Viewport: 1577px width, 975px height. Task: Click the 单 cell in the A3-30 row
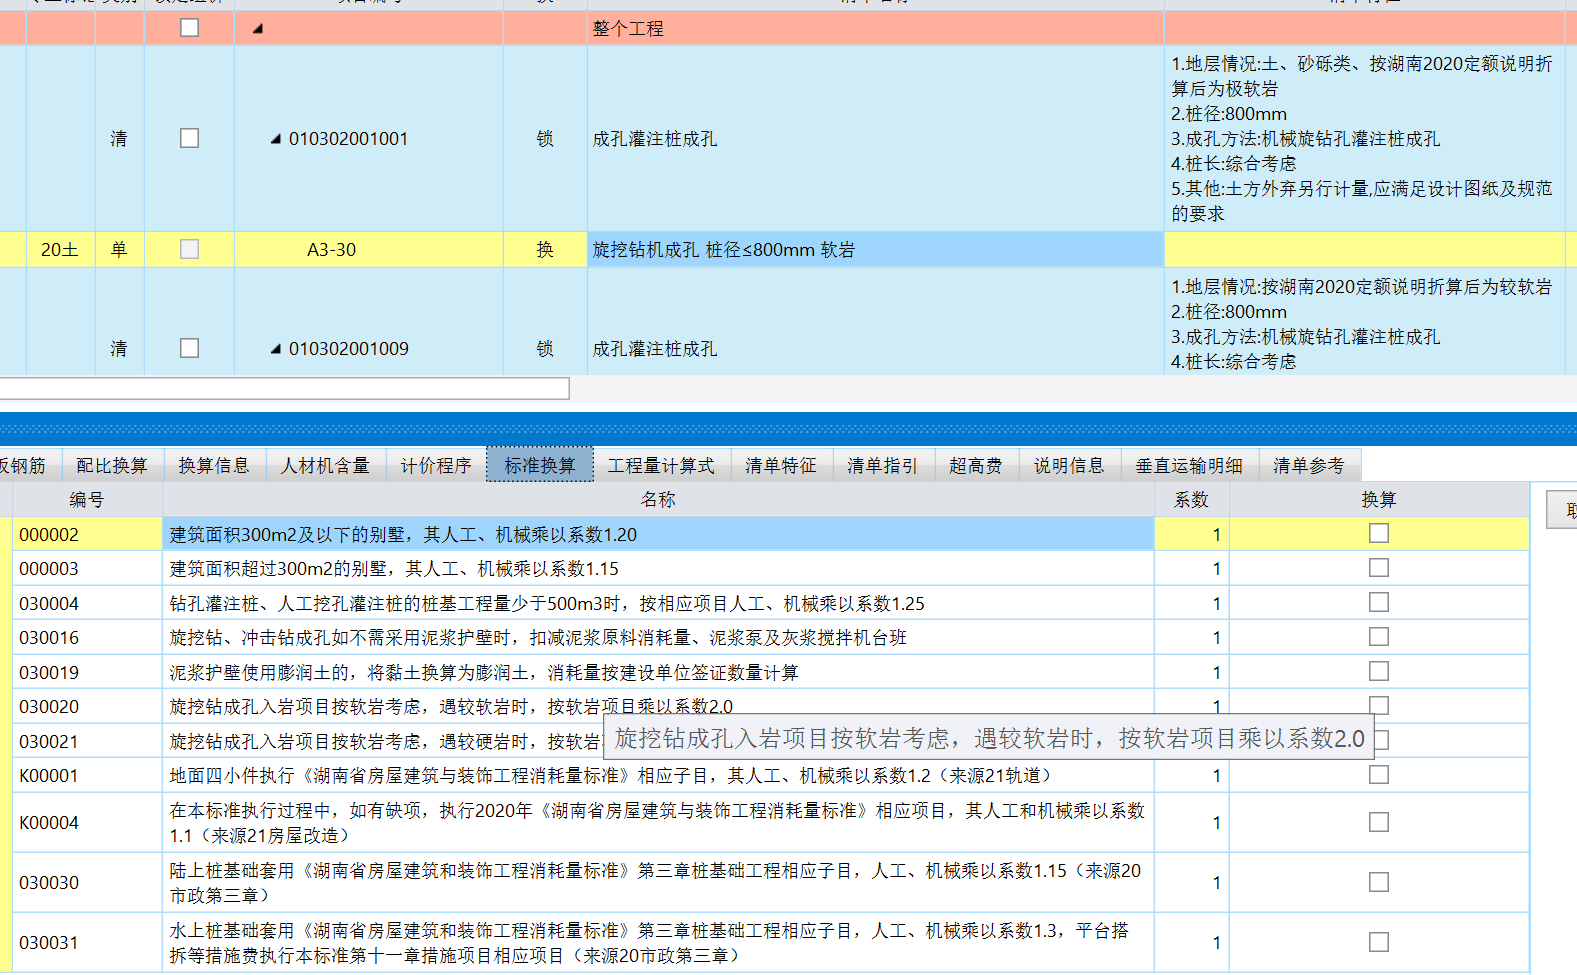pos(119,250)
